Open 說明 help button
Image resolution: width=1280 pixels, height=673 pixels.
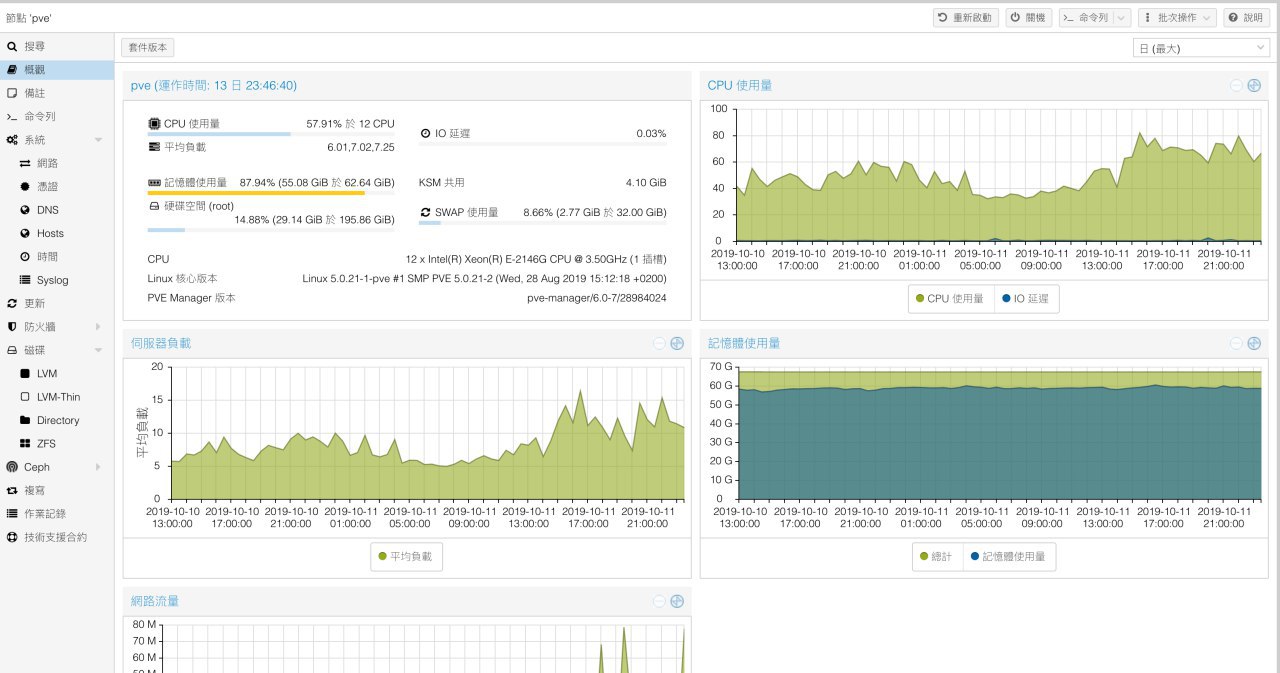point(1246,18)
